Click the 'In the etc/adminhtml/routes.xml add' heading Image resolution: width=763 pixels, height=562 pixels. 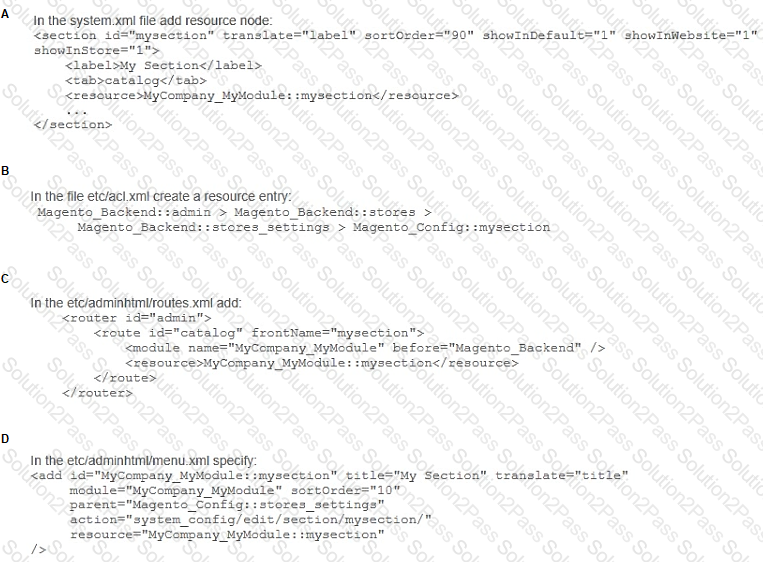coord(136,303)
